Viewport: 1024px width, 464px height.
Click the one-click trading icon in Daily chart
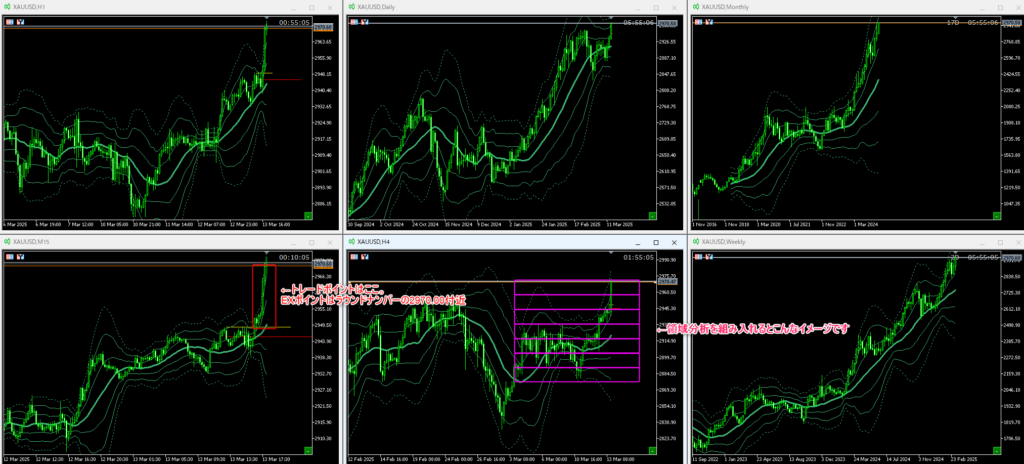353,20
